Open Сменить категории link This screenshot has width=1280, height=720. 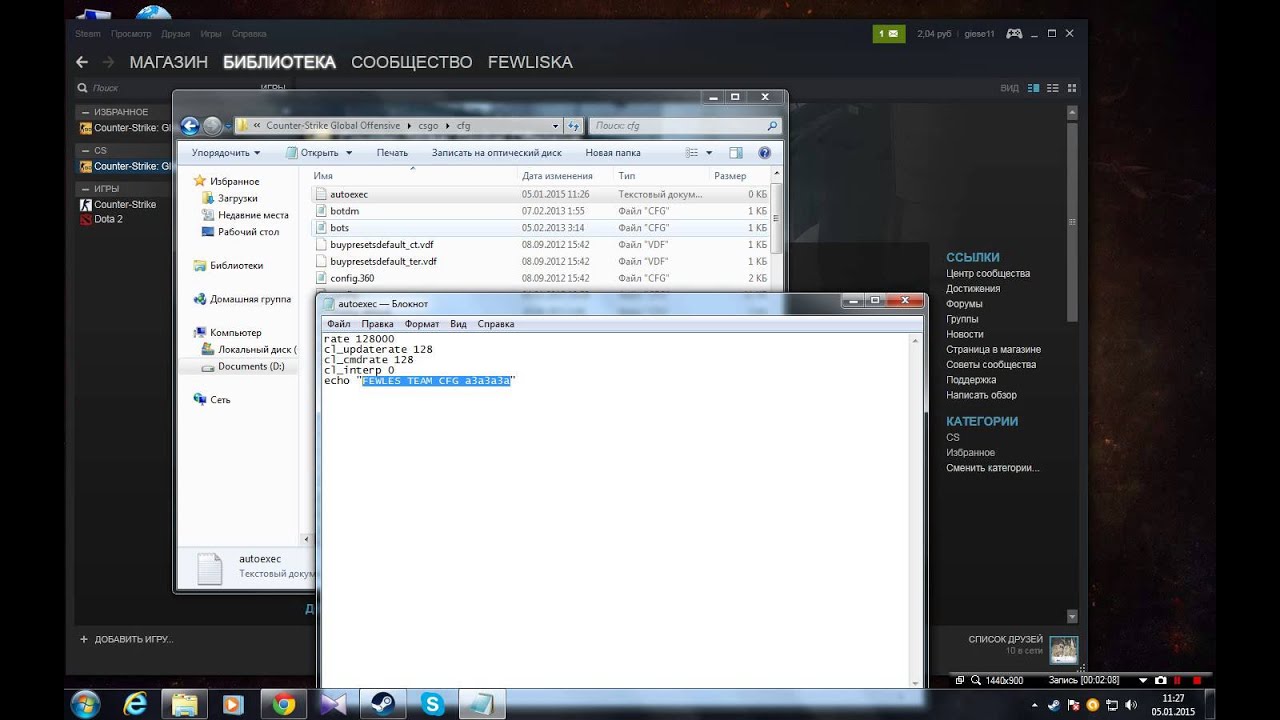pos(993,468)
